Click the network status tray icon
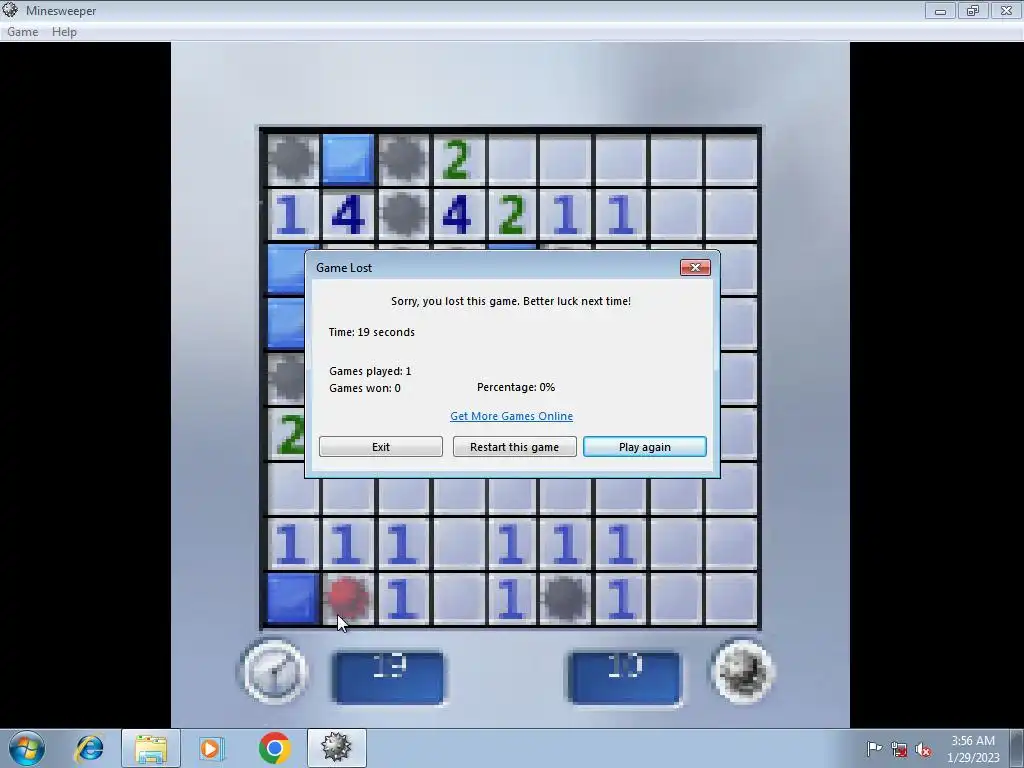 tap(899, 748)
